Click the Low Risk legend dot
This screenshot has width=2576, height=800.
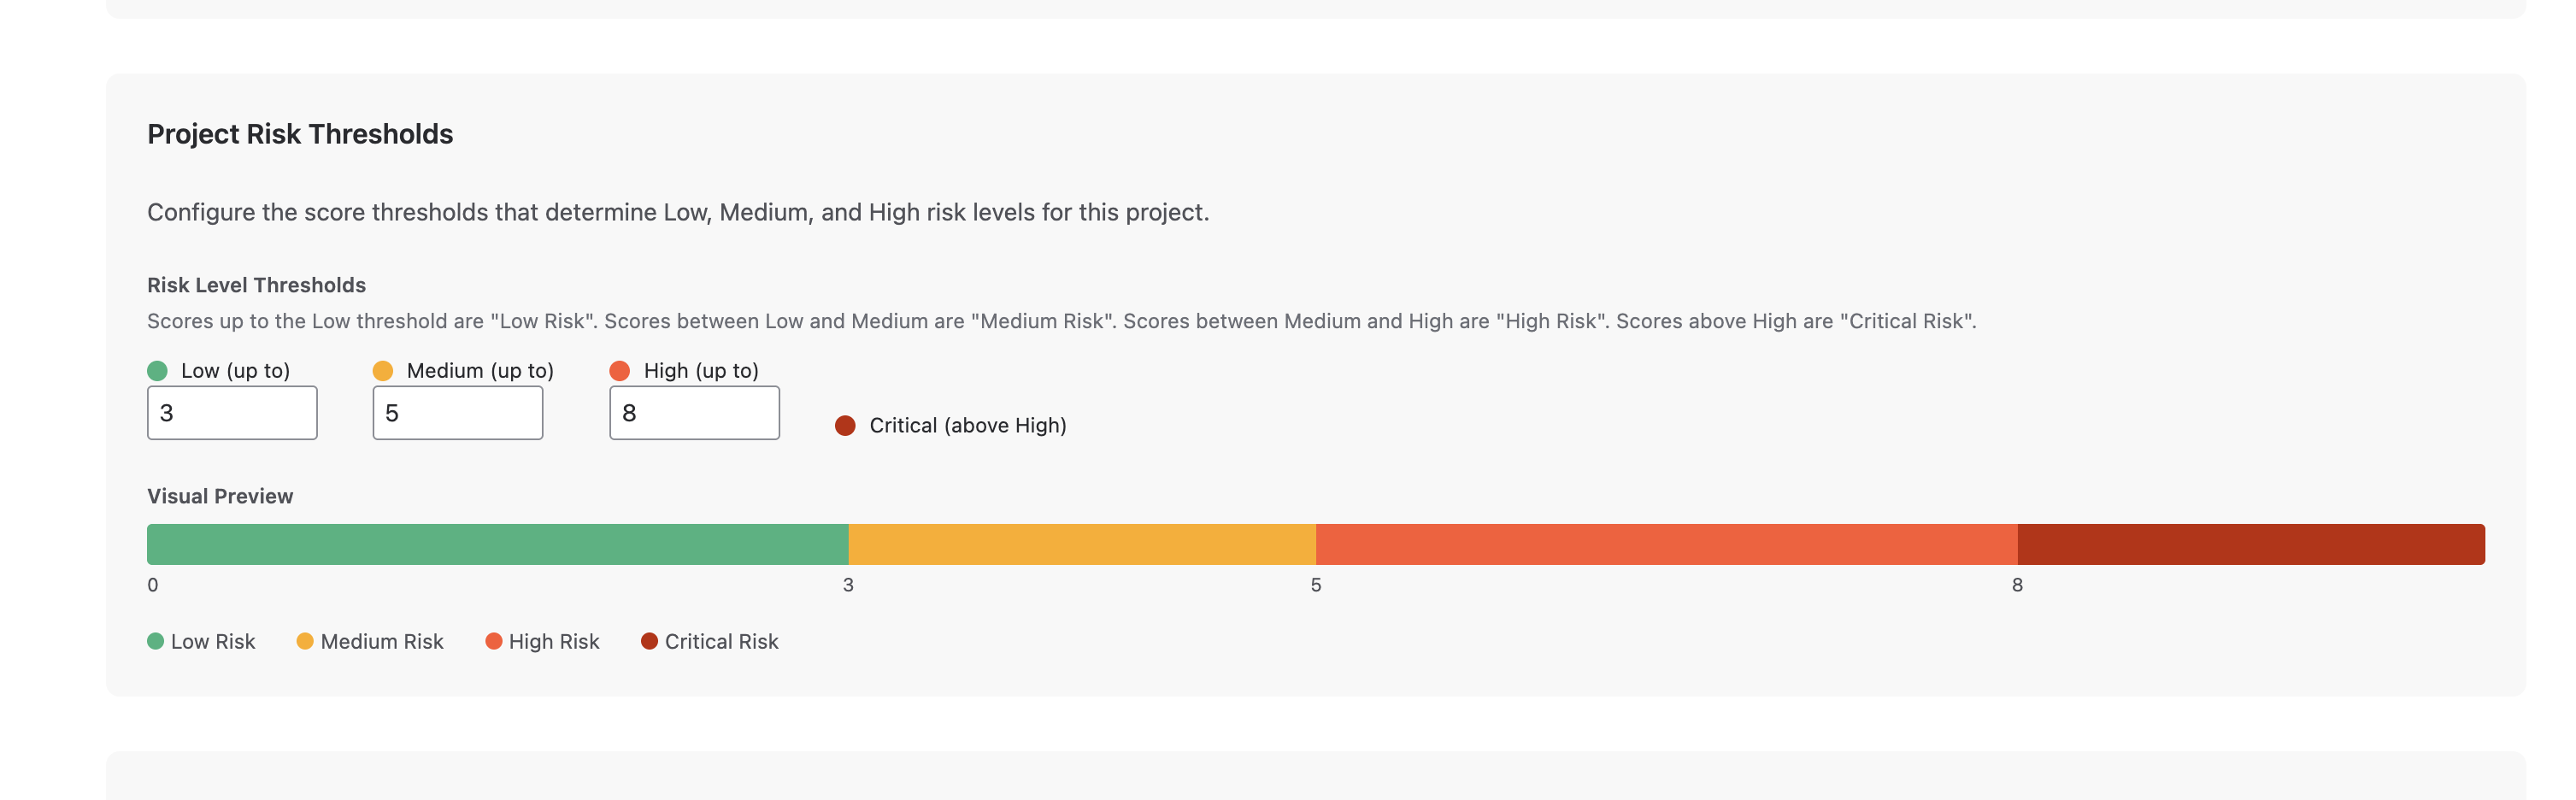156,640
